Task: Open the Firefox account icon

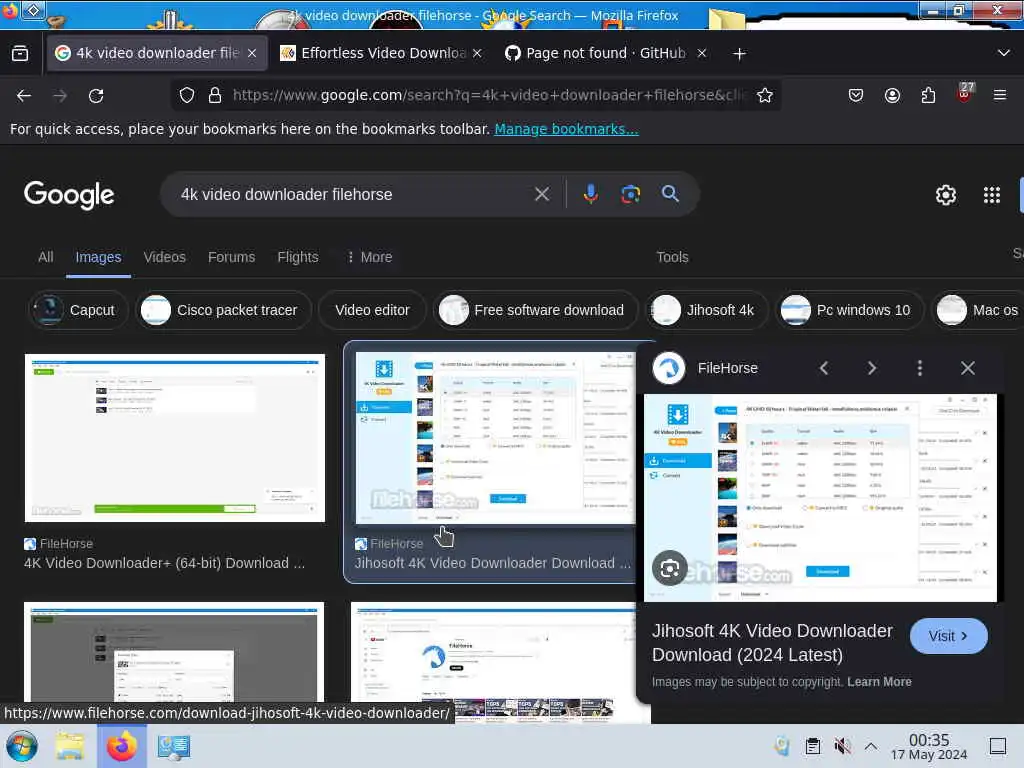Action: coord(892,95)
